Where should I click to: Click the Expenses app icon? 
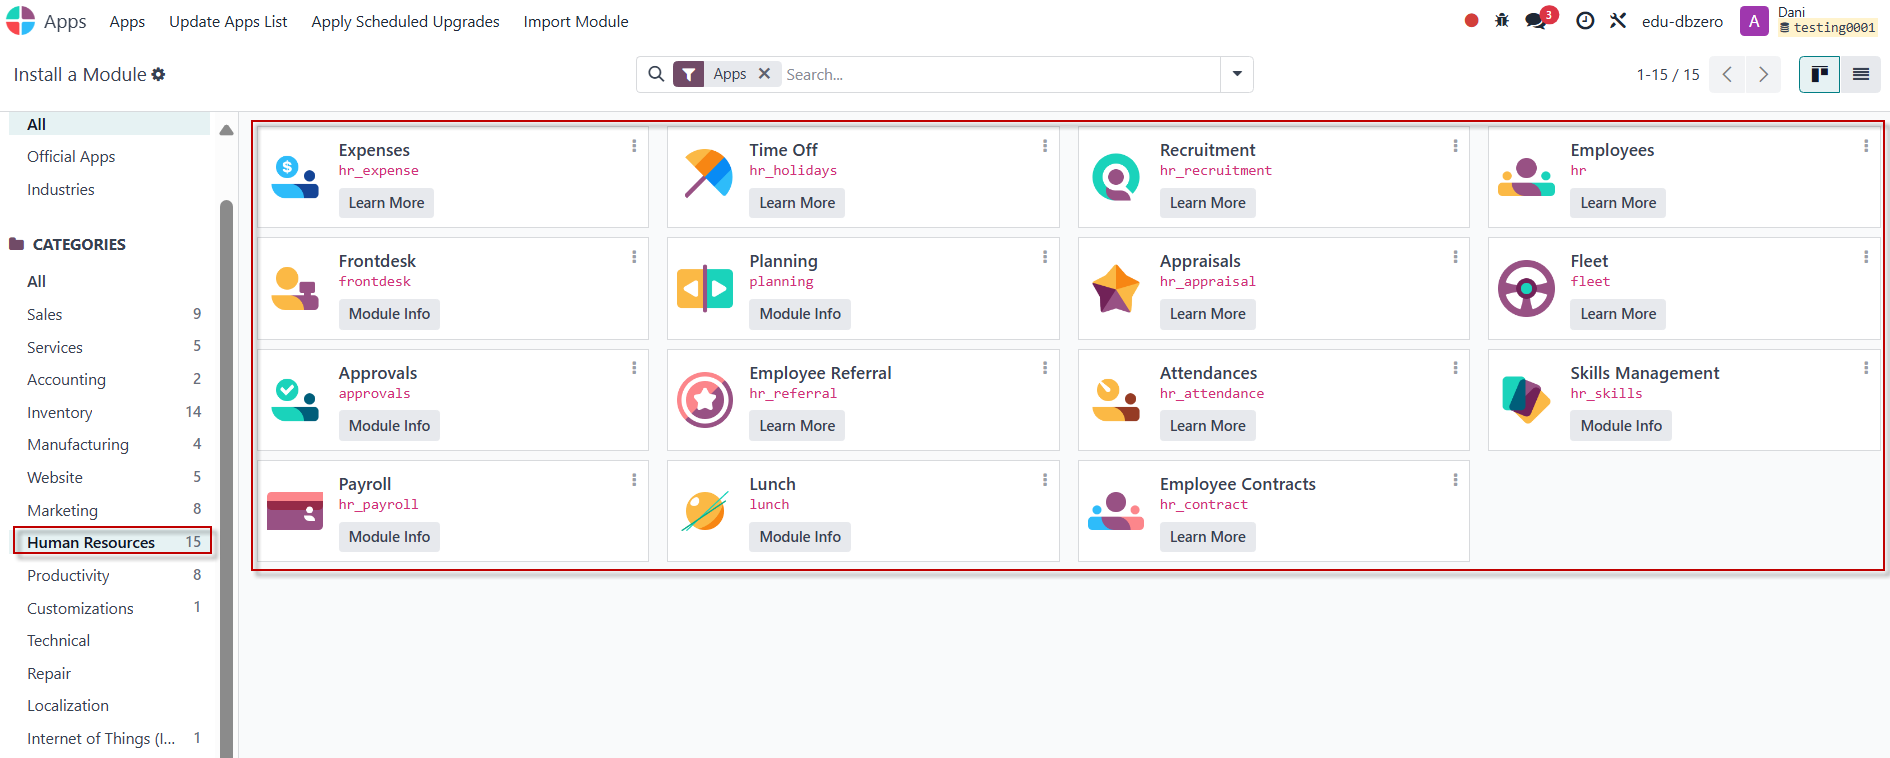295,177
